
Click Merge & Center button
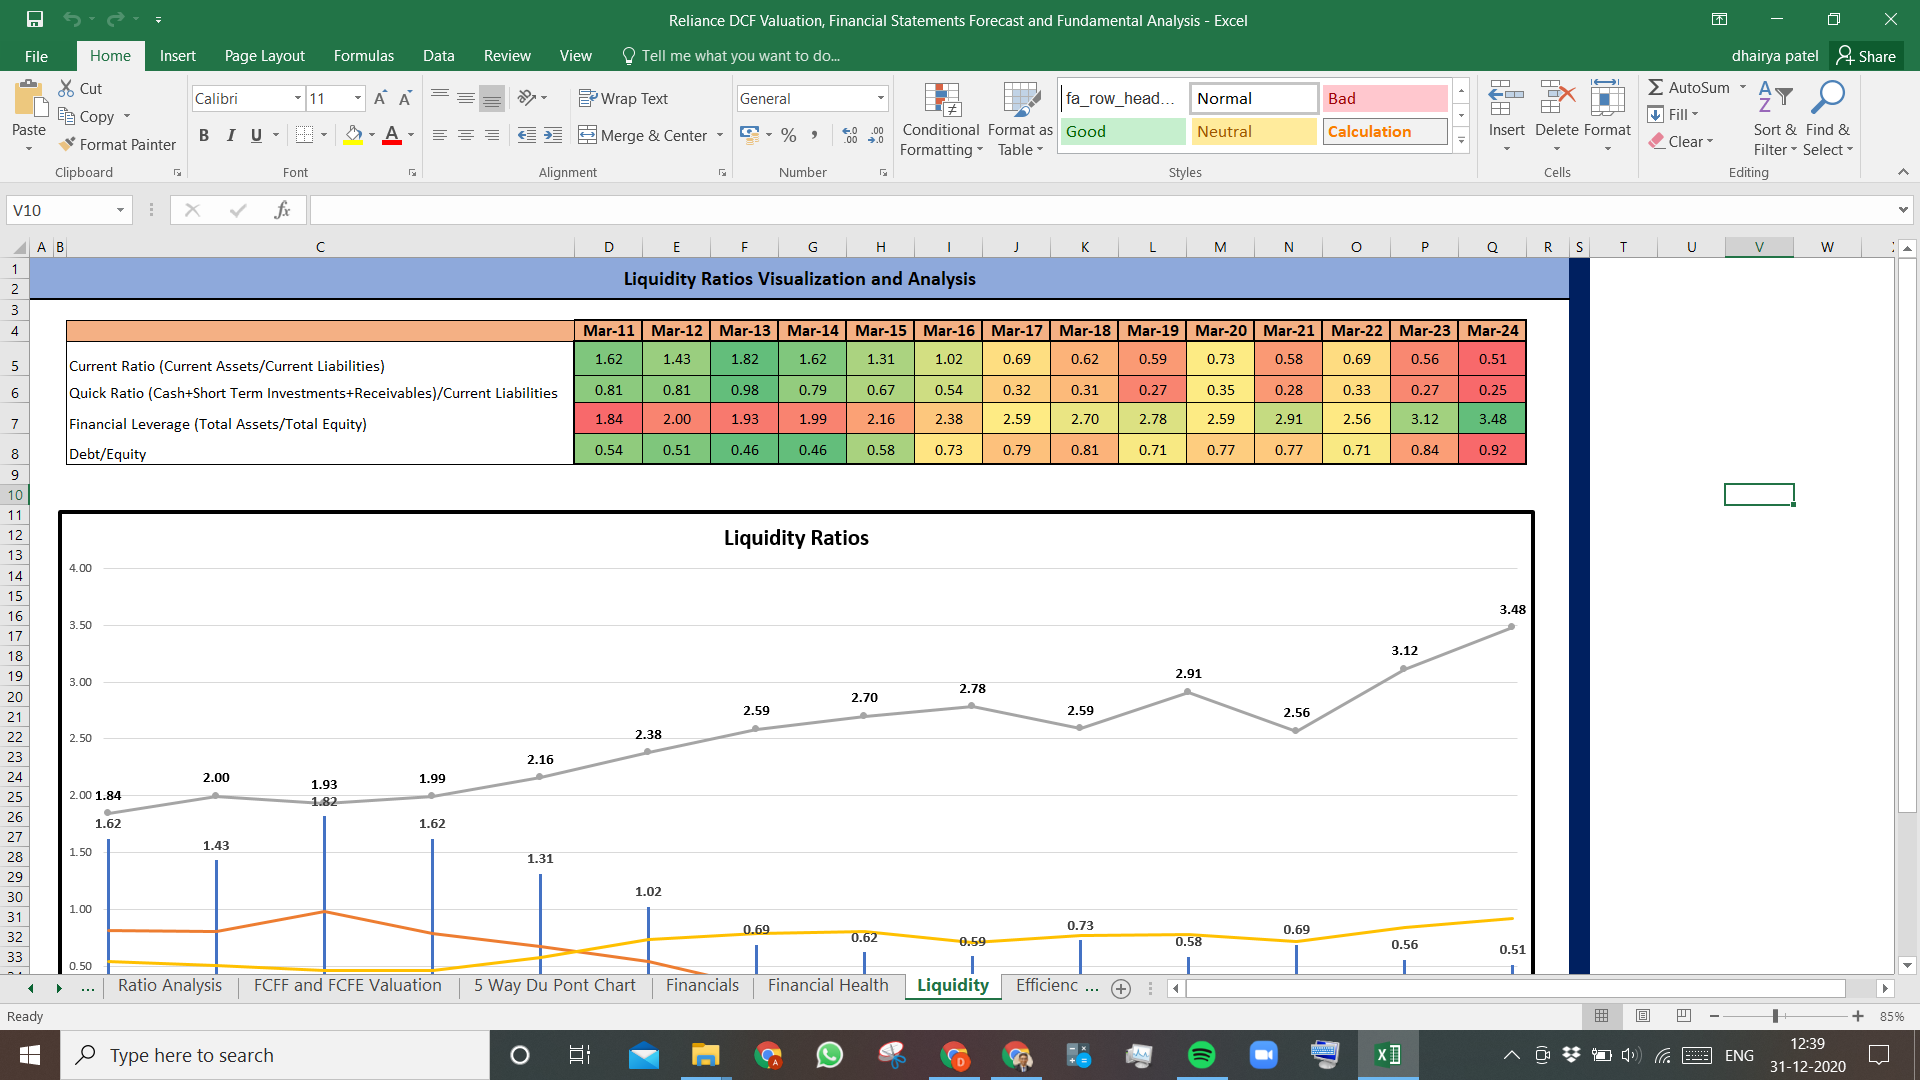click(x=643, y=135)
